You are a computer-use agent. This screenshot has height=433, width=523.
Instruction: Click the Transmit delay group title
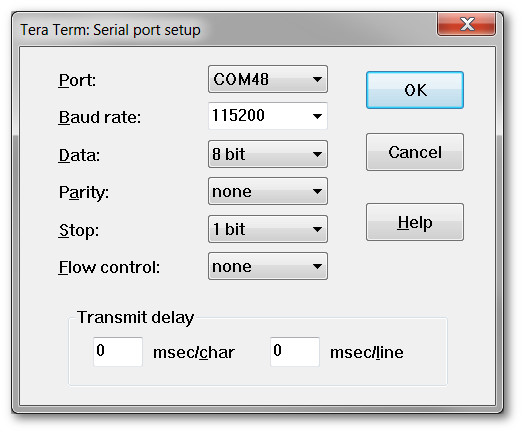click(x=135, y=317)
